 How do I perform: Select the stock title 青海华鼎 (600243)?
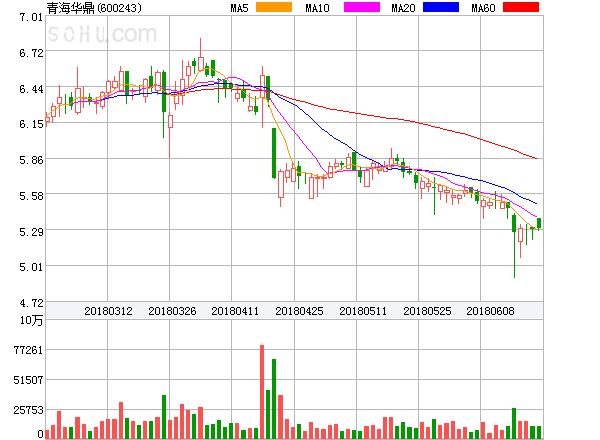[94, 8]
